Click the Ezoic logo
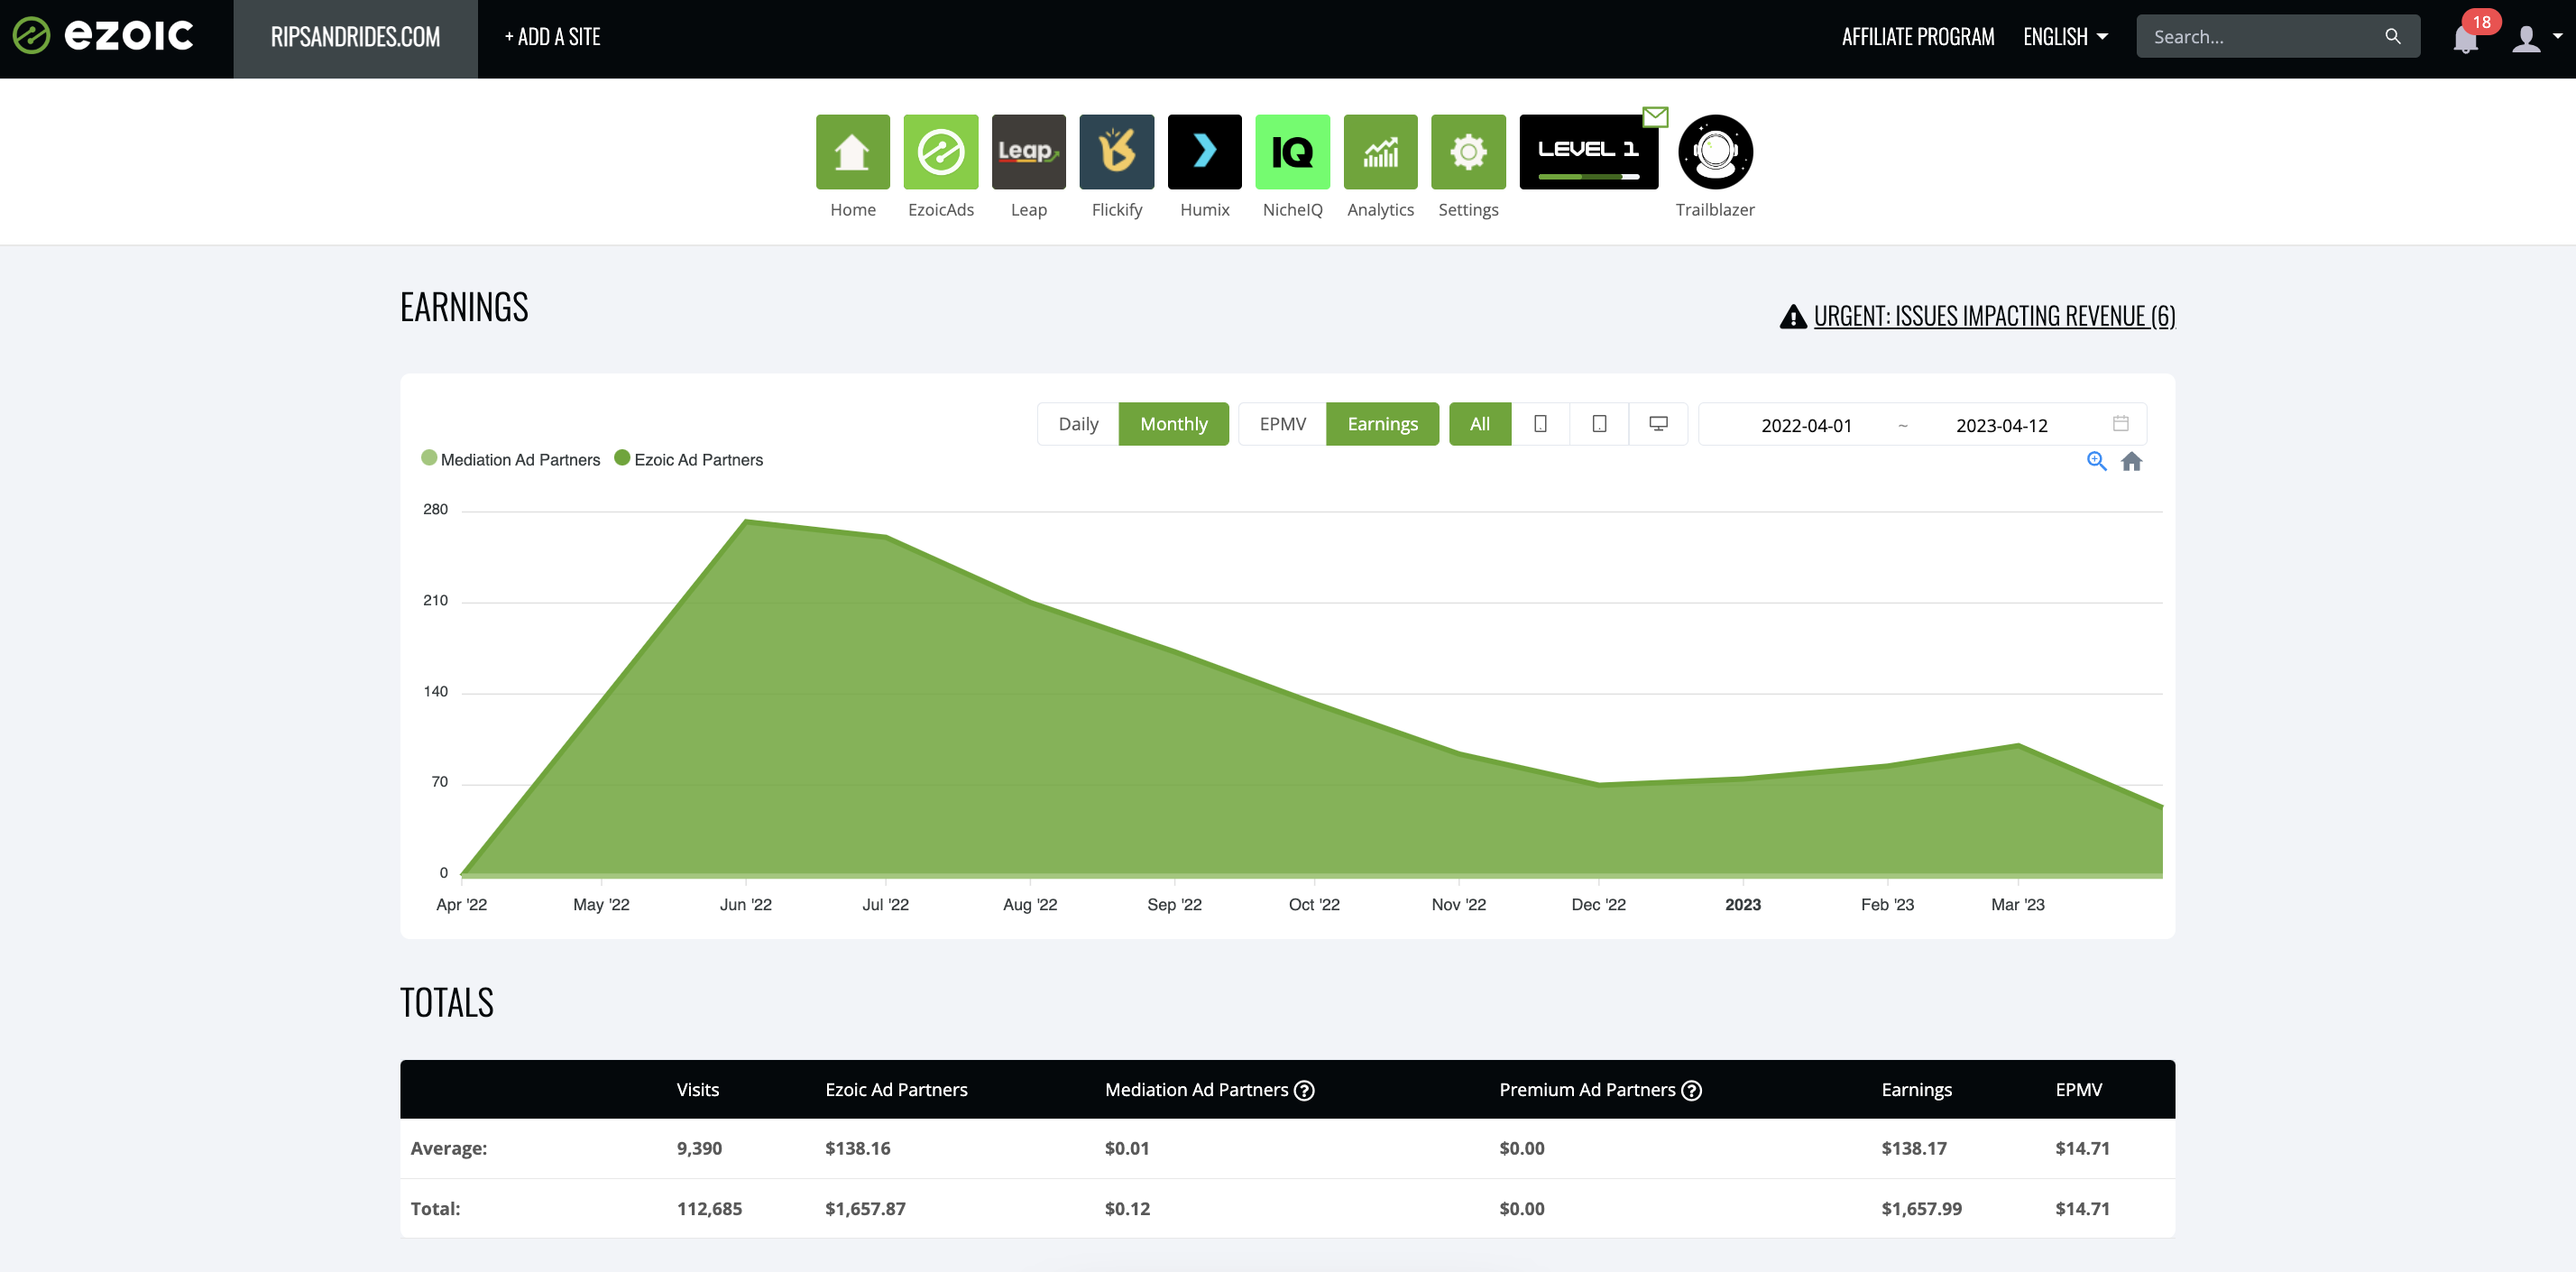The image size is (2576, 1272). click(103, 36)
